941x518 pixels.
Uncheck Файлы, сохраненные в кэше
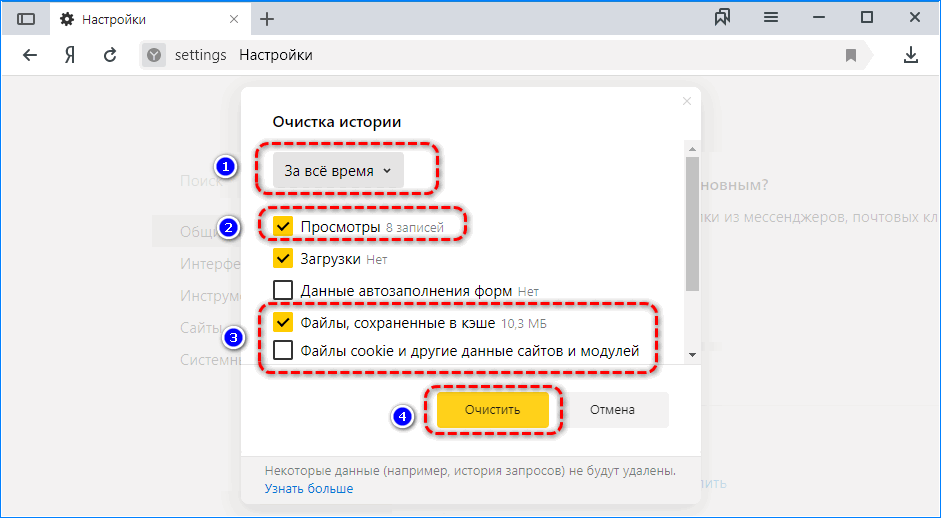coord(283,322)
